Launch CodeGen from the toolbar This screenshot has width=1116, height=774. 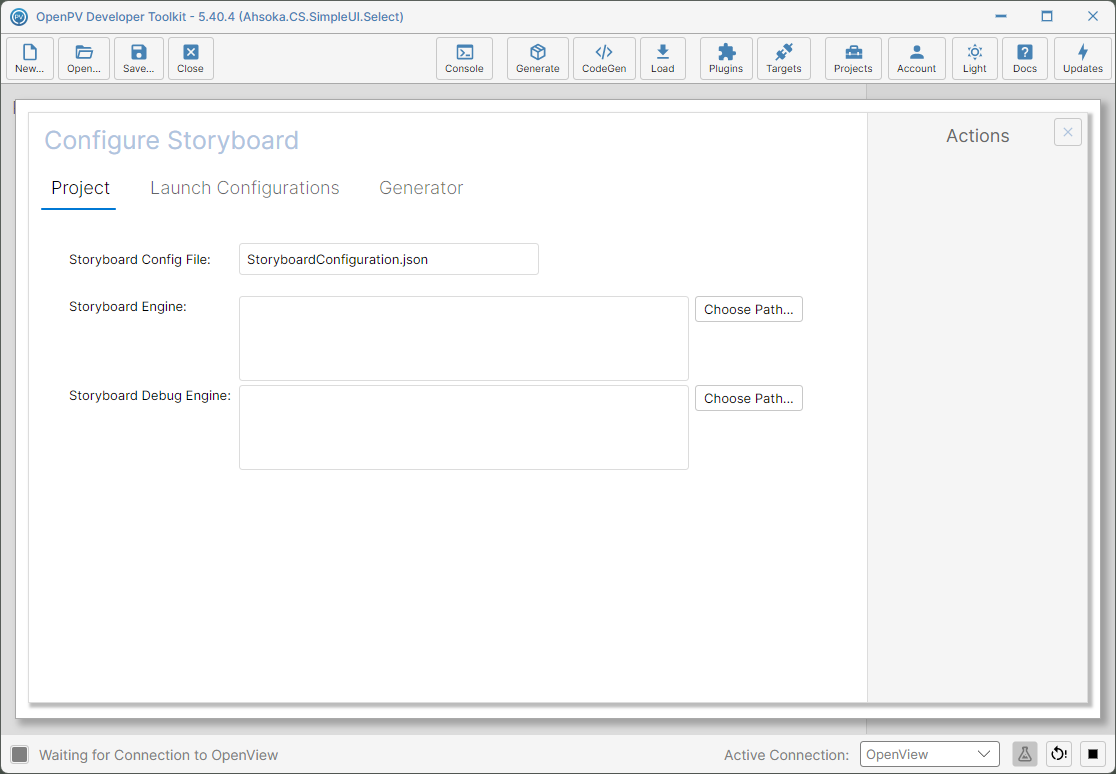(604, 58)
